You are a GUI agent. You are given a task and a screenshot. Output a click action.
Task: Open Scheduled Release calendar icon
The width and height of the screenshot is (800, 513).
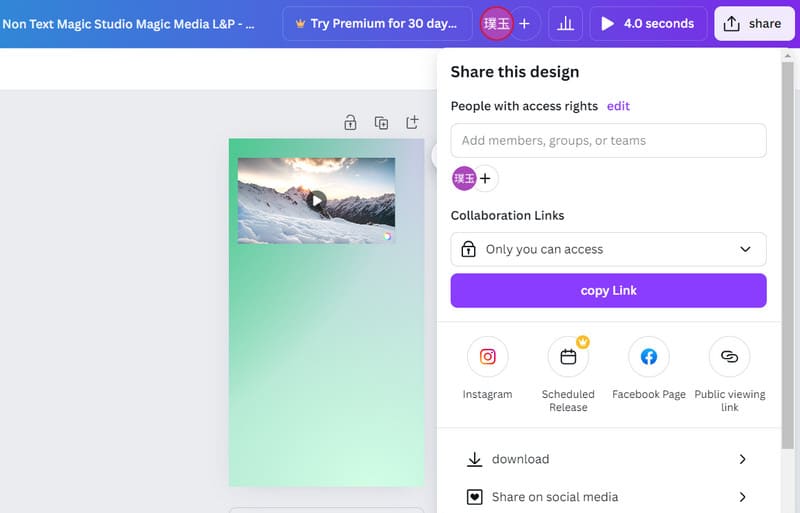[568, 357]
